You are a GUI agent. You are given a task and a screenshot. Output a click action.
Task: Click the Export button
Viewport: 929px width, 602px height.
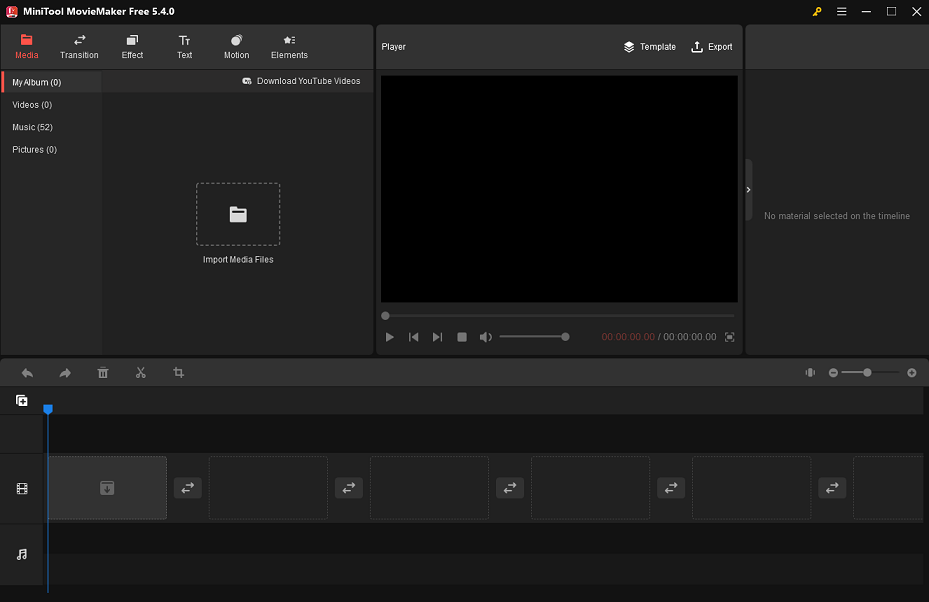click(x=712, y=47)
